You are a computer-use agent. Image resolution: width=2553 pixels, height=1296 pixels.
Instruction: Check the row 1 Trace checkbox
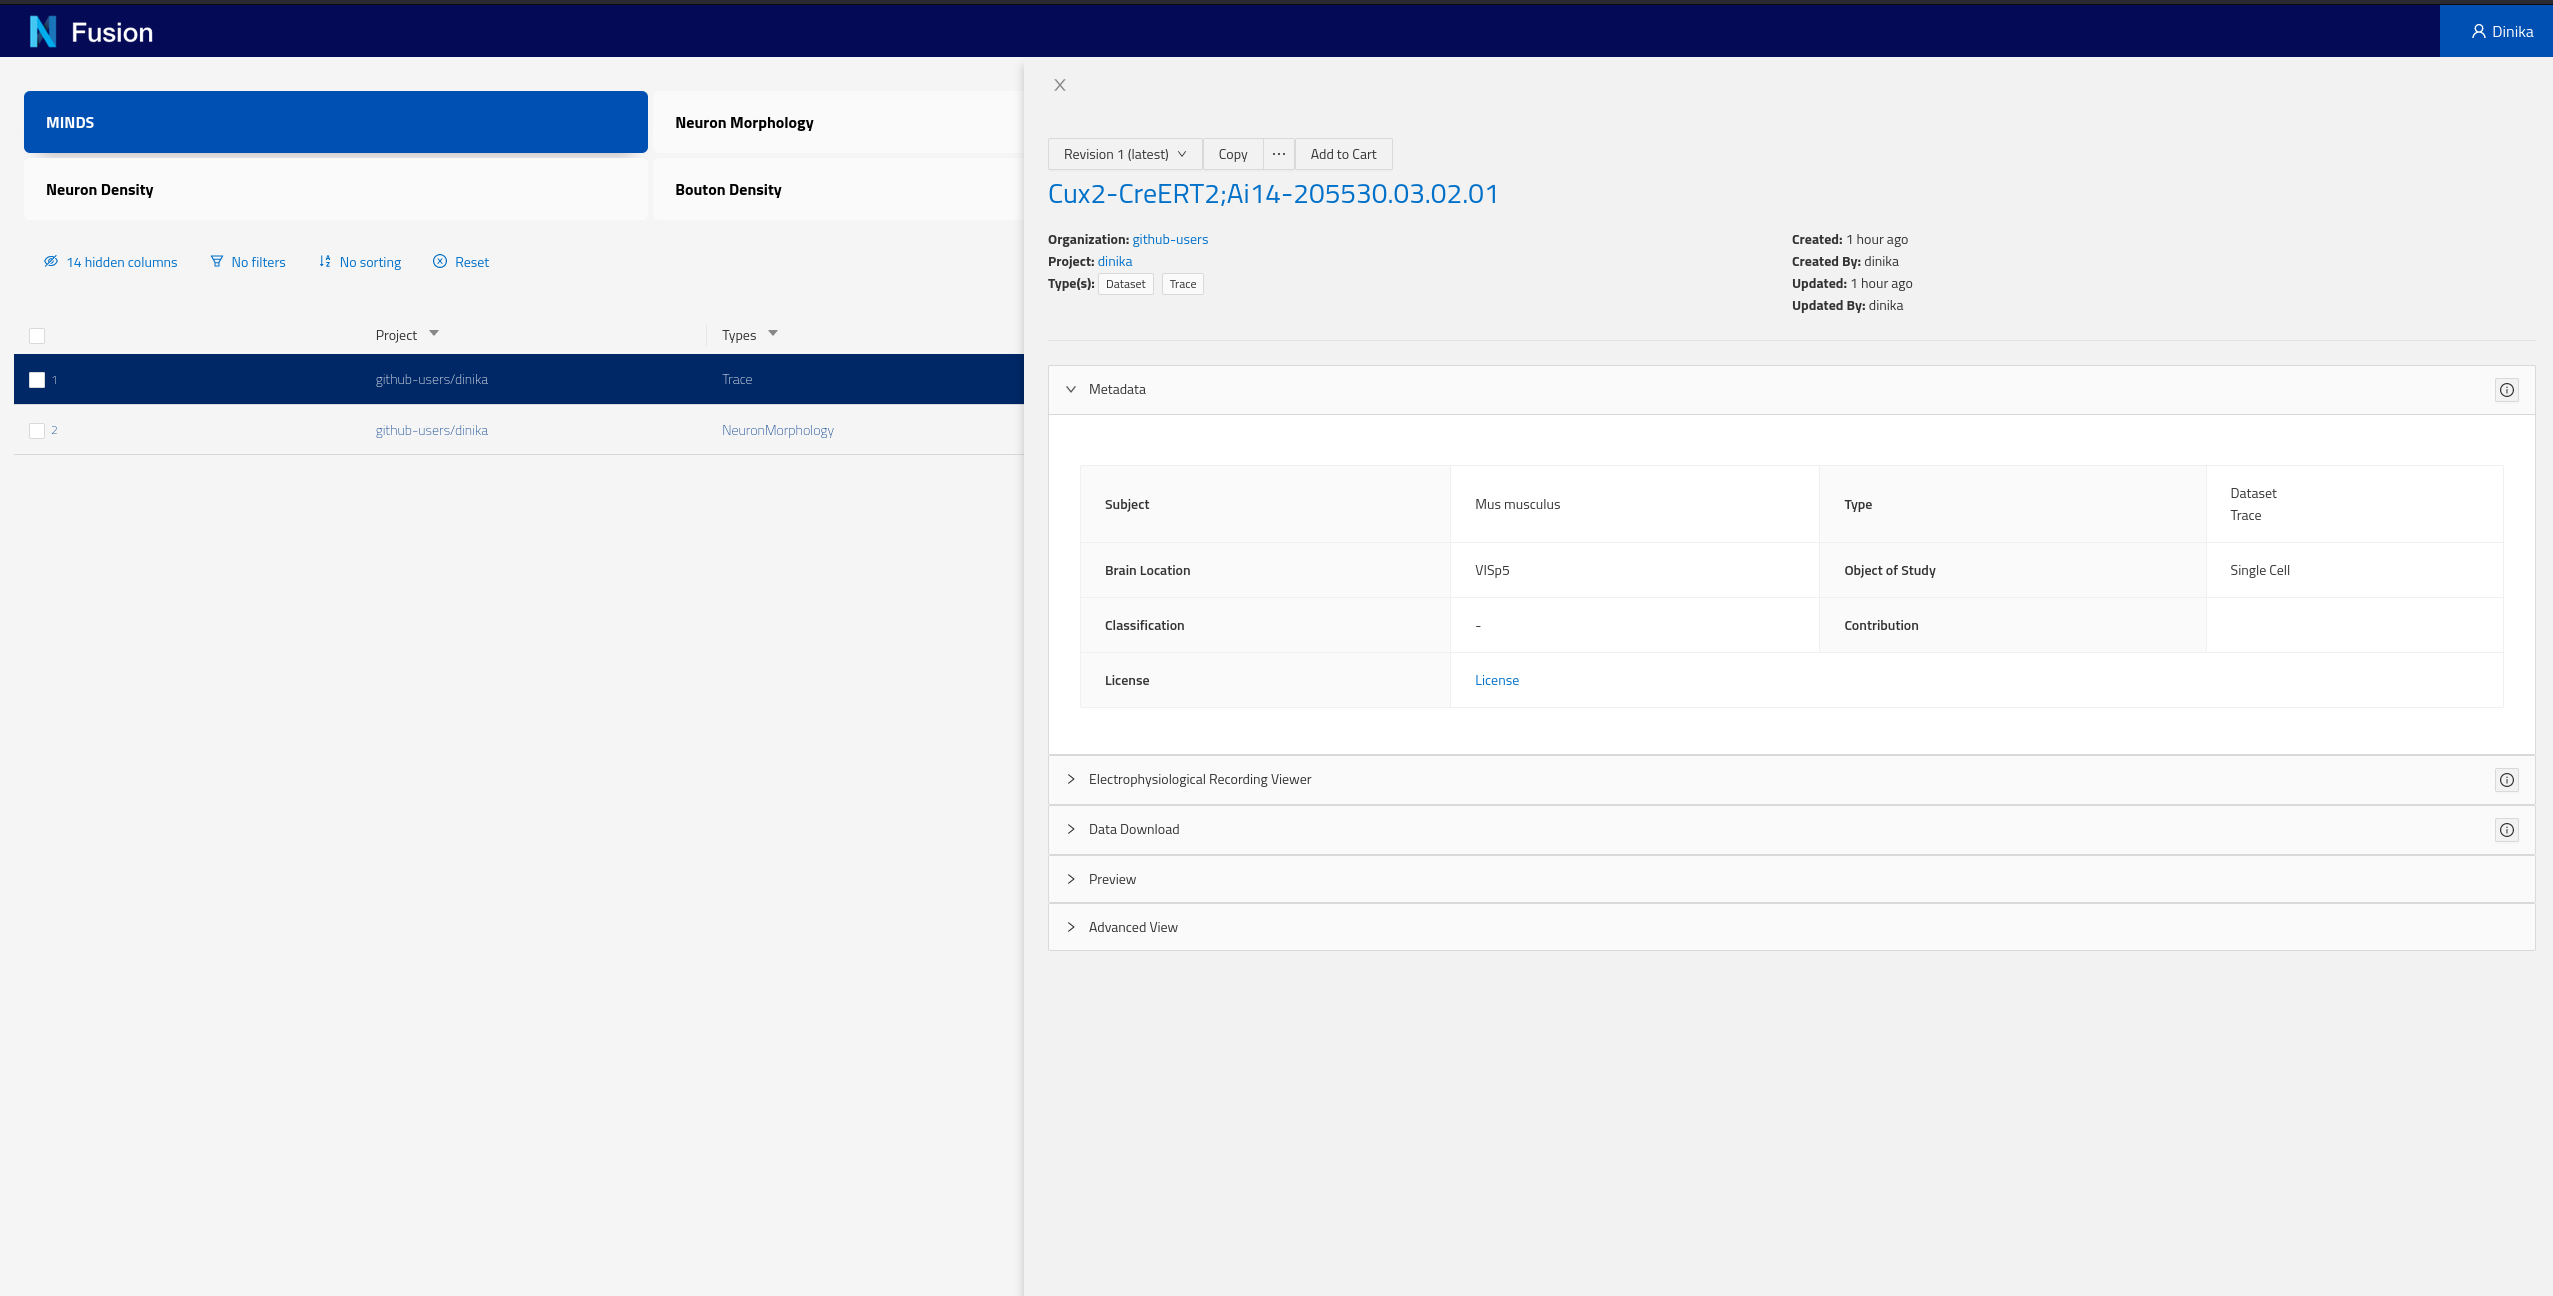(x=37, y=380)
